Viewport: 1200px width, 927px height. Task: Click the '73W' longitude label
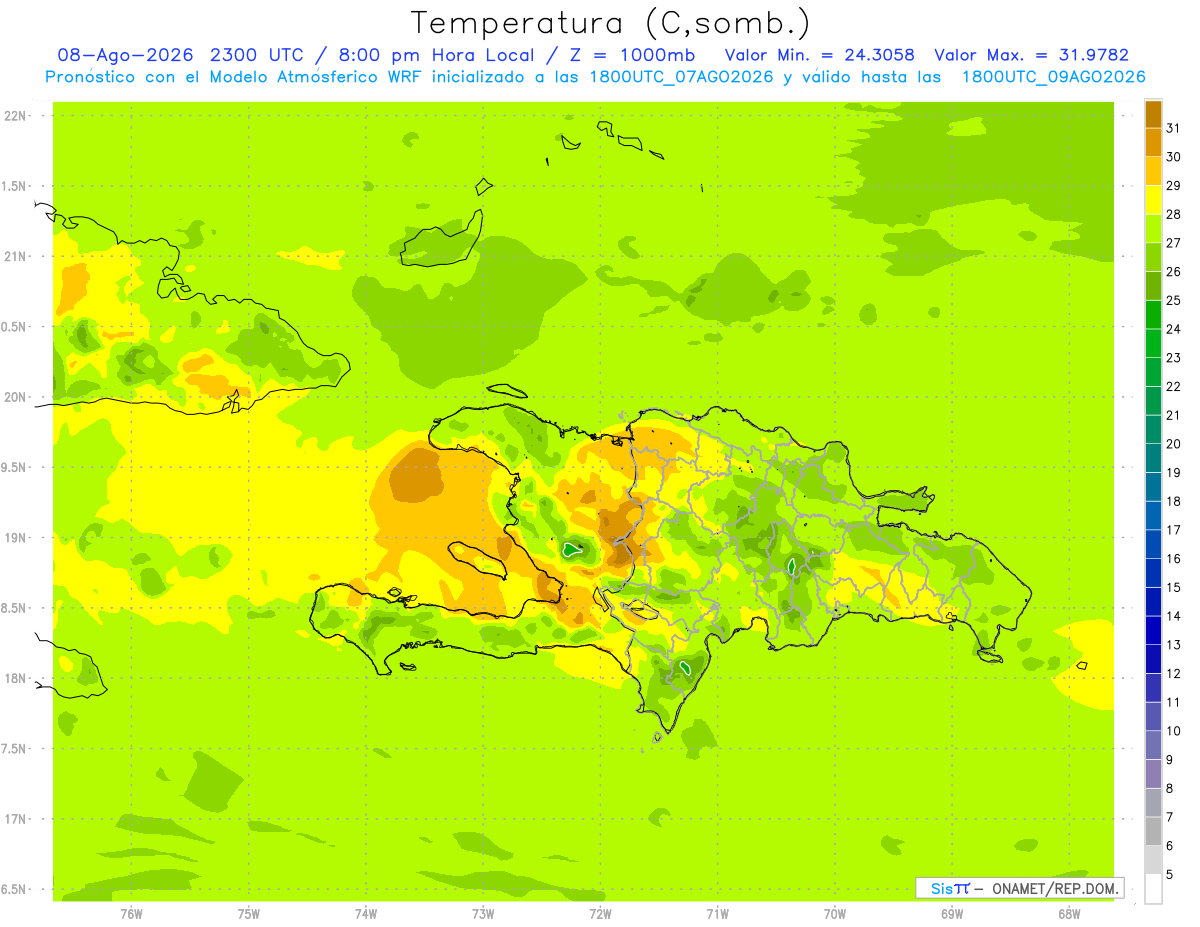point(483,914)
